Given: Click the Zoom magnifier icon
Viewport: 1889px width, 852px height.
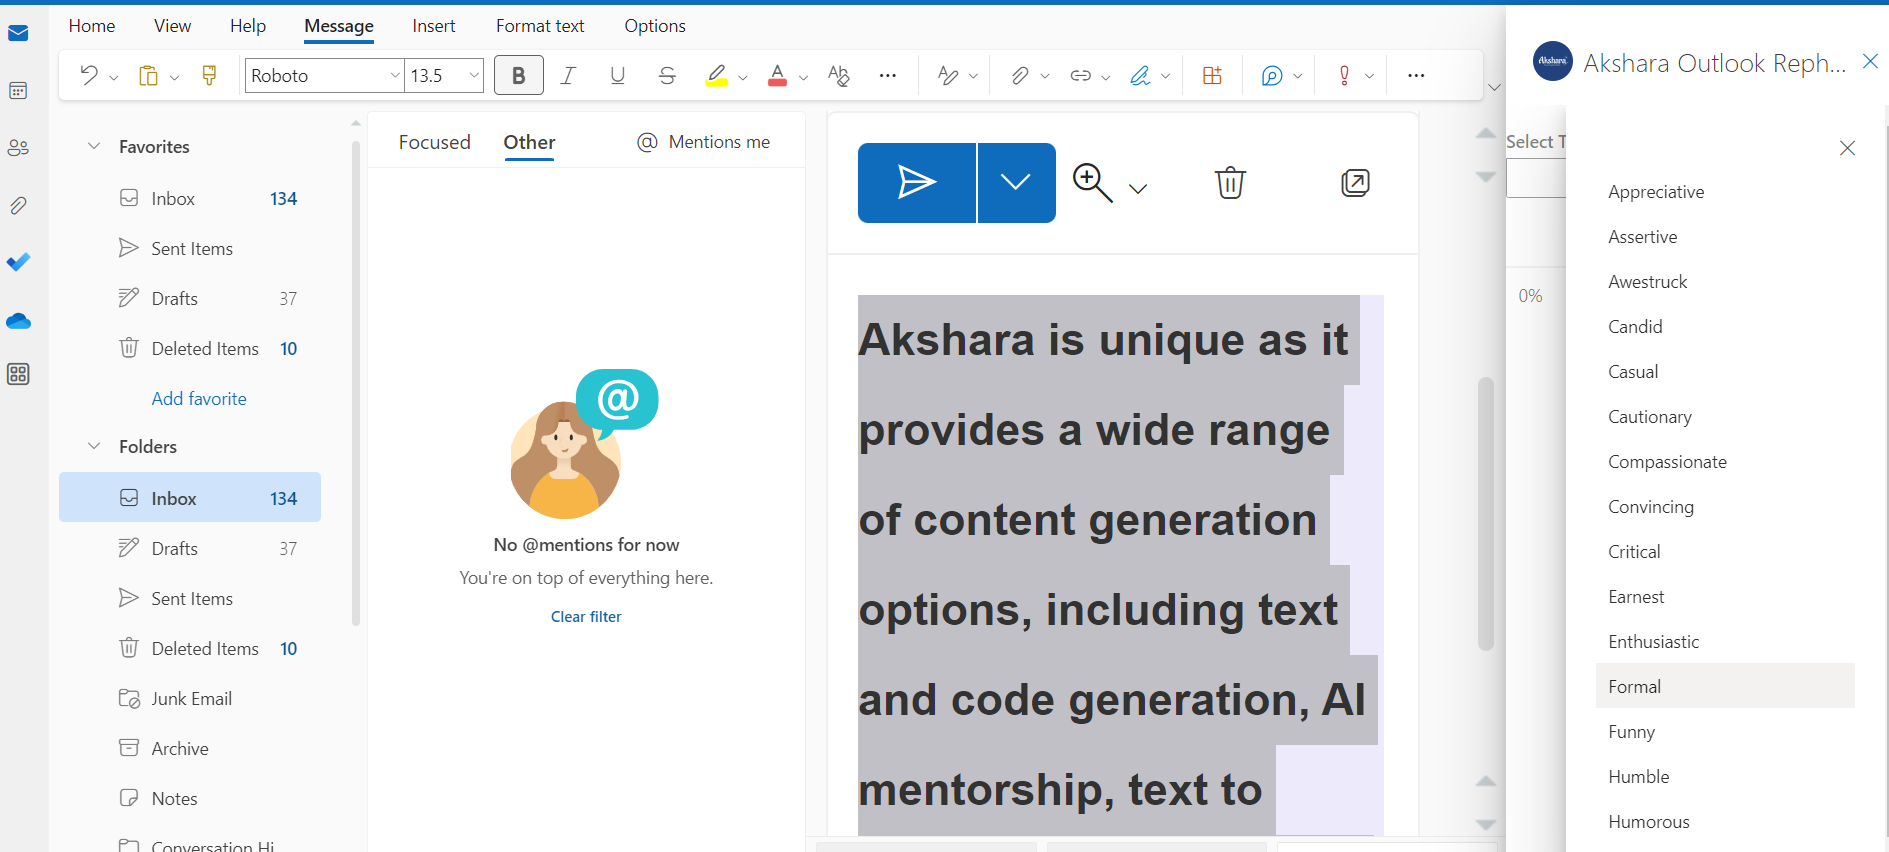Looking at the screenshot, I should [x=1091, y=183].
